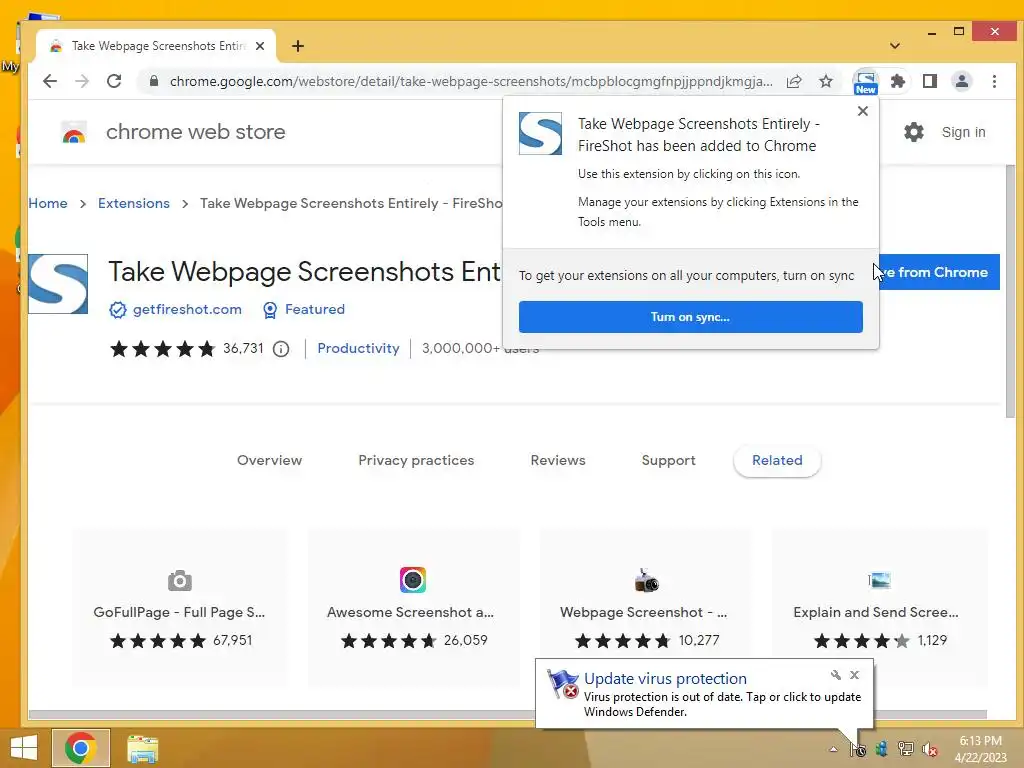Open the Explain and Send Screenshots card
This screenshot has width=1024, height=768.
[879, 607]
